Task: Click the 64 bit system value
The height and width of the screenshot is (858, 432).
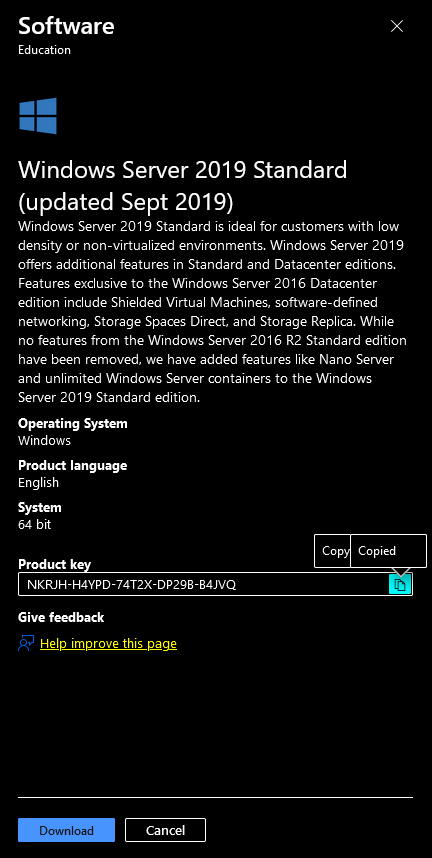Action: [x=34, y=524]
